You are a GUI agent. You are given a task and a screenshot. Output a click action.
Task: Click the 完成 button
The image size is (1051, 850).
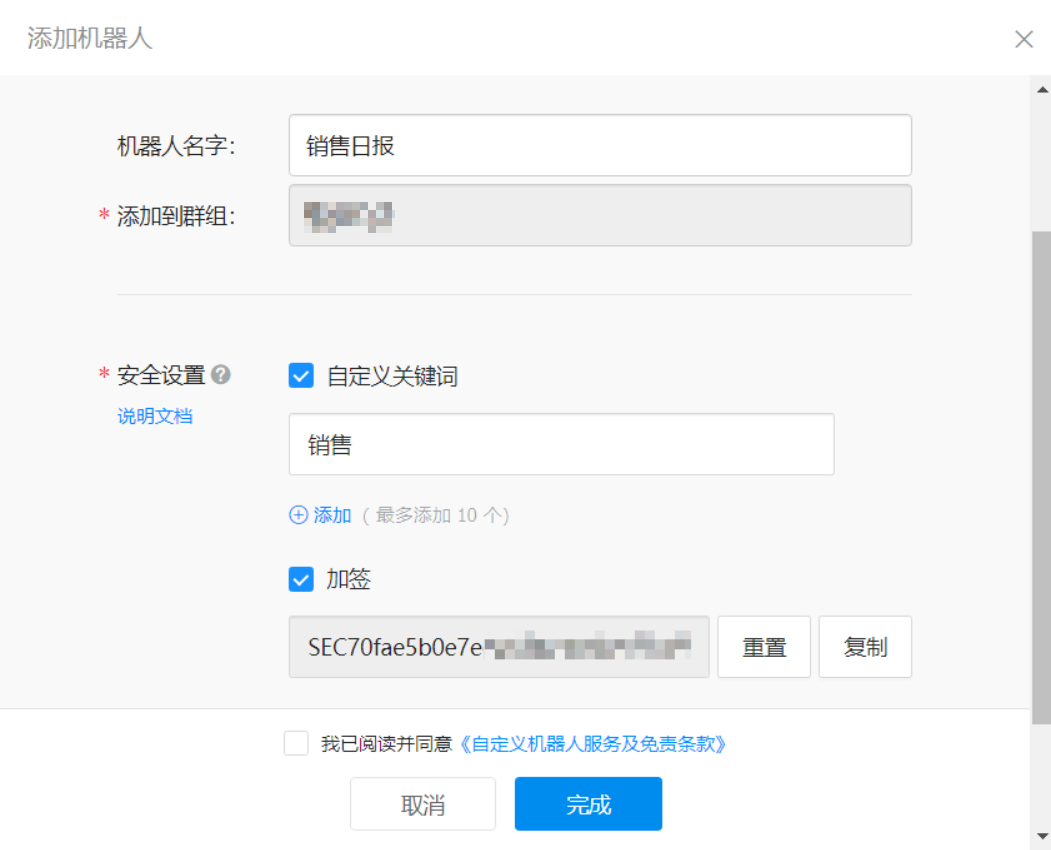(588, 804)
